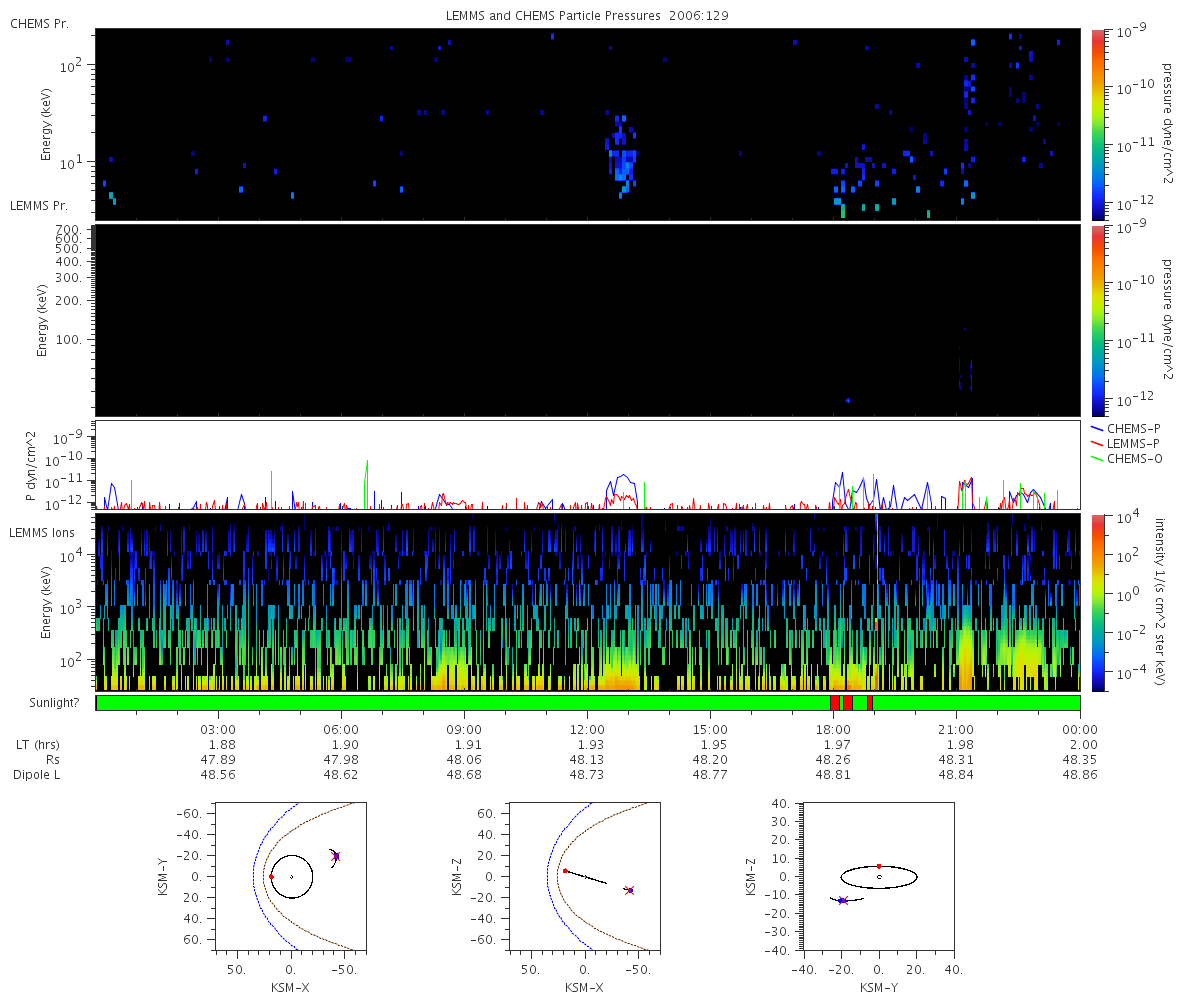Click the spacecraft marker in KSM-Y/KSM-Z plot
Image resolution: width=1200 pixels, height=1000 pixels.
pyautogui.click(x=842, y=901)
